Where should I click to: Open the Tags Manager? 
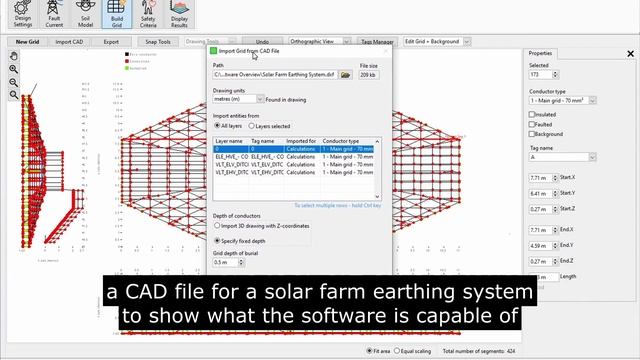(377, 42)
